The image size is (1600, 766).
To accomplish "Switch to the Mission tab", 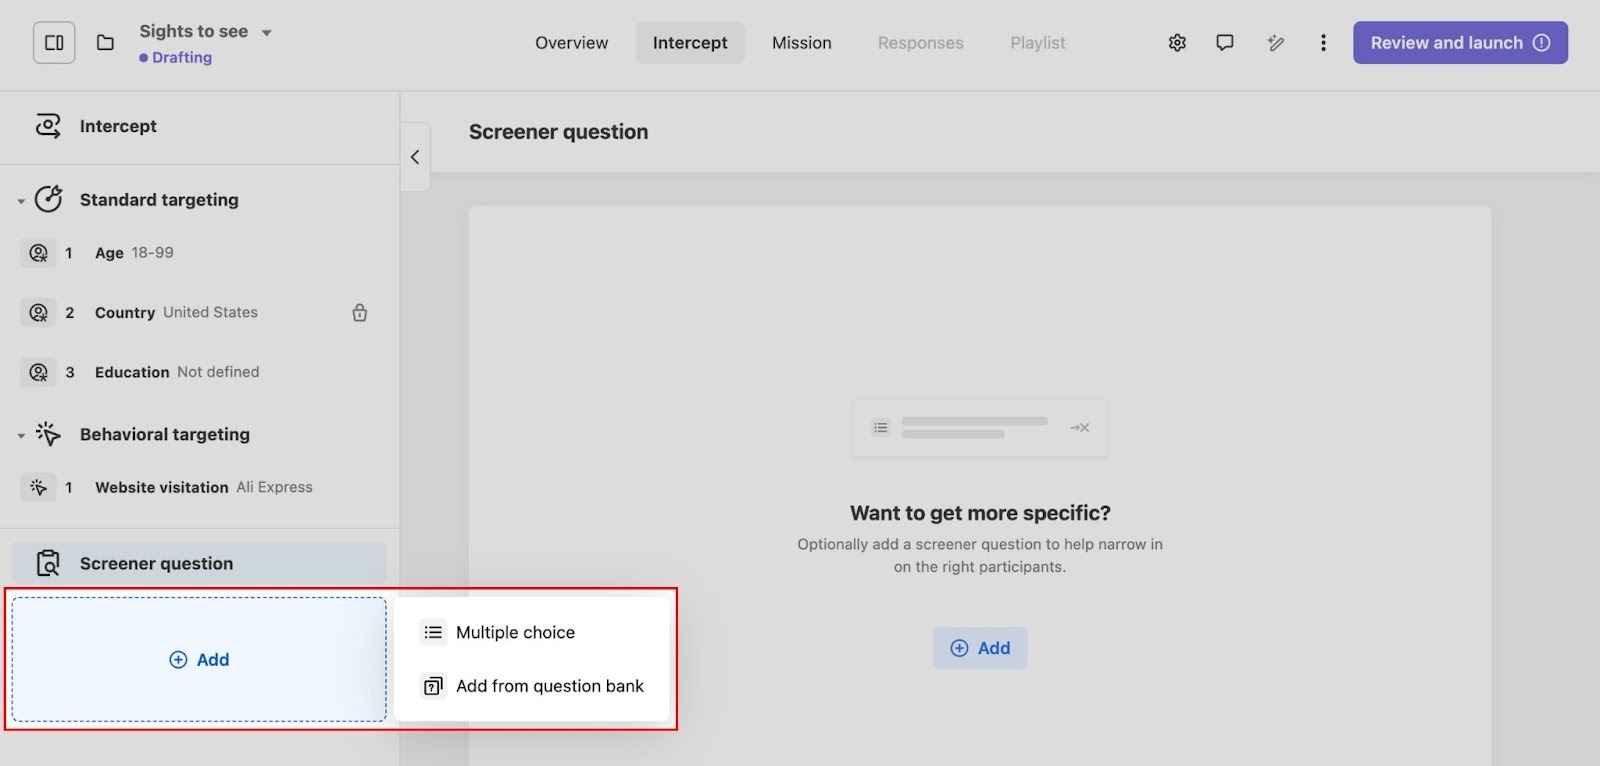I will [801, 43].
